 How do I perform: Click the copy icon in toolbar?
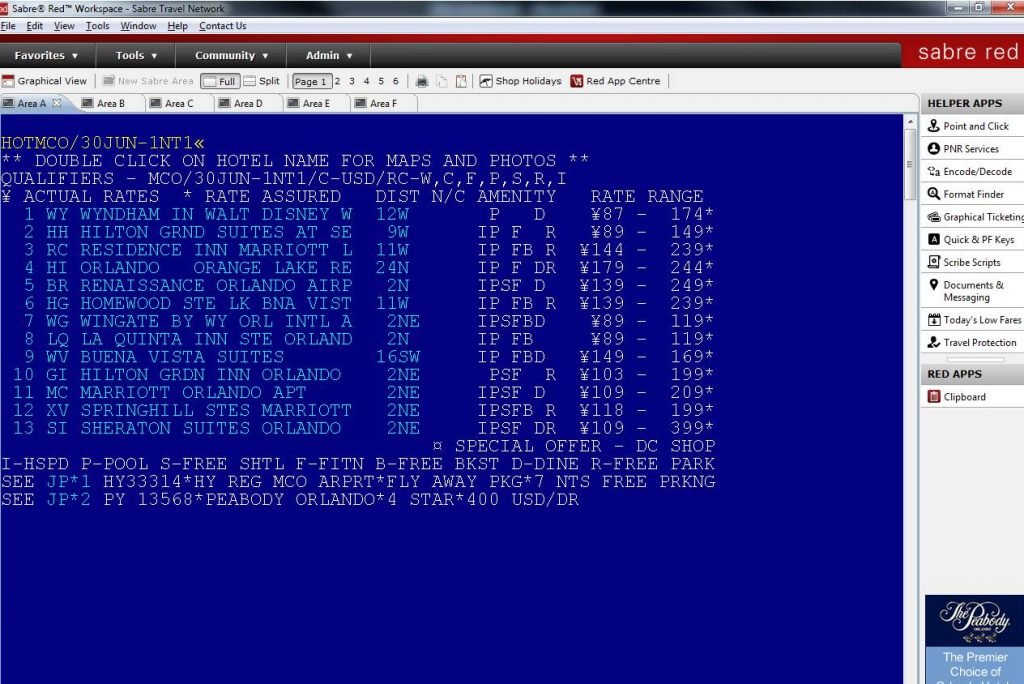441,81
